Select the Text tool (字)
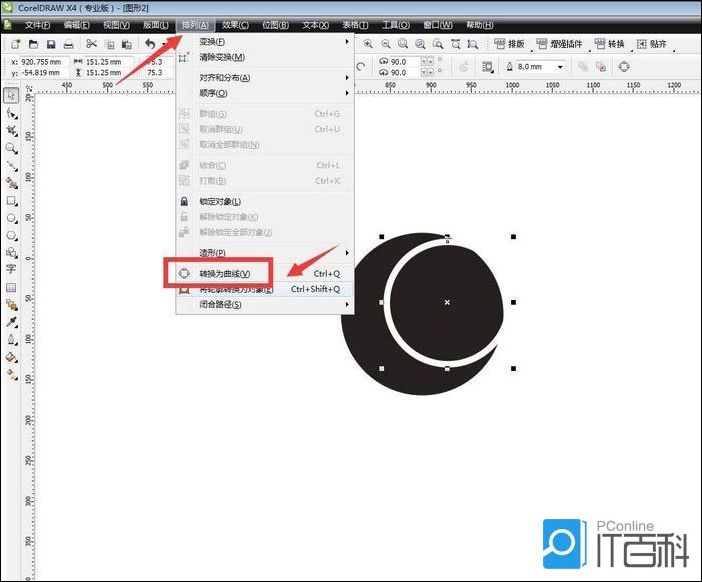Viewport: 702px width, 582px height. click(x=11, y=269)
